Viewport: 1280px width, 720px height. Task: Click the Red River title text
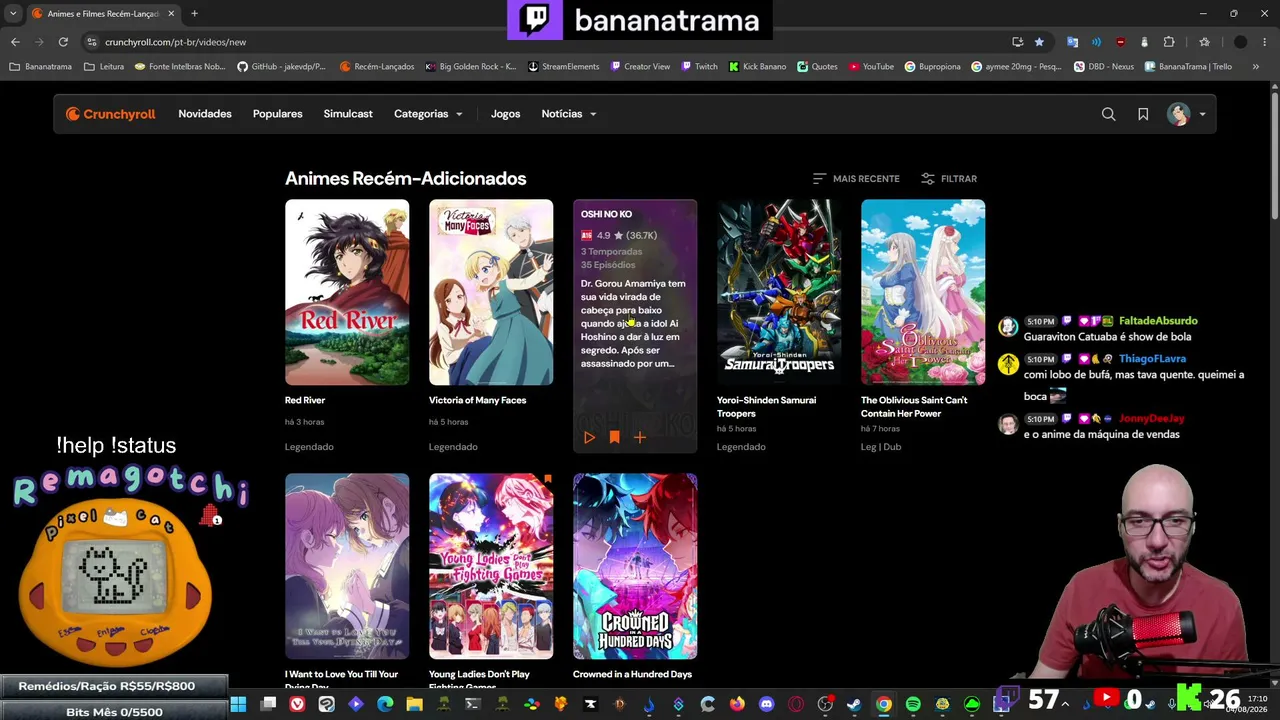point(305,400)
